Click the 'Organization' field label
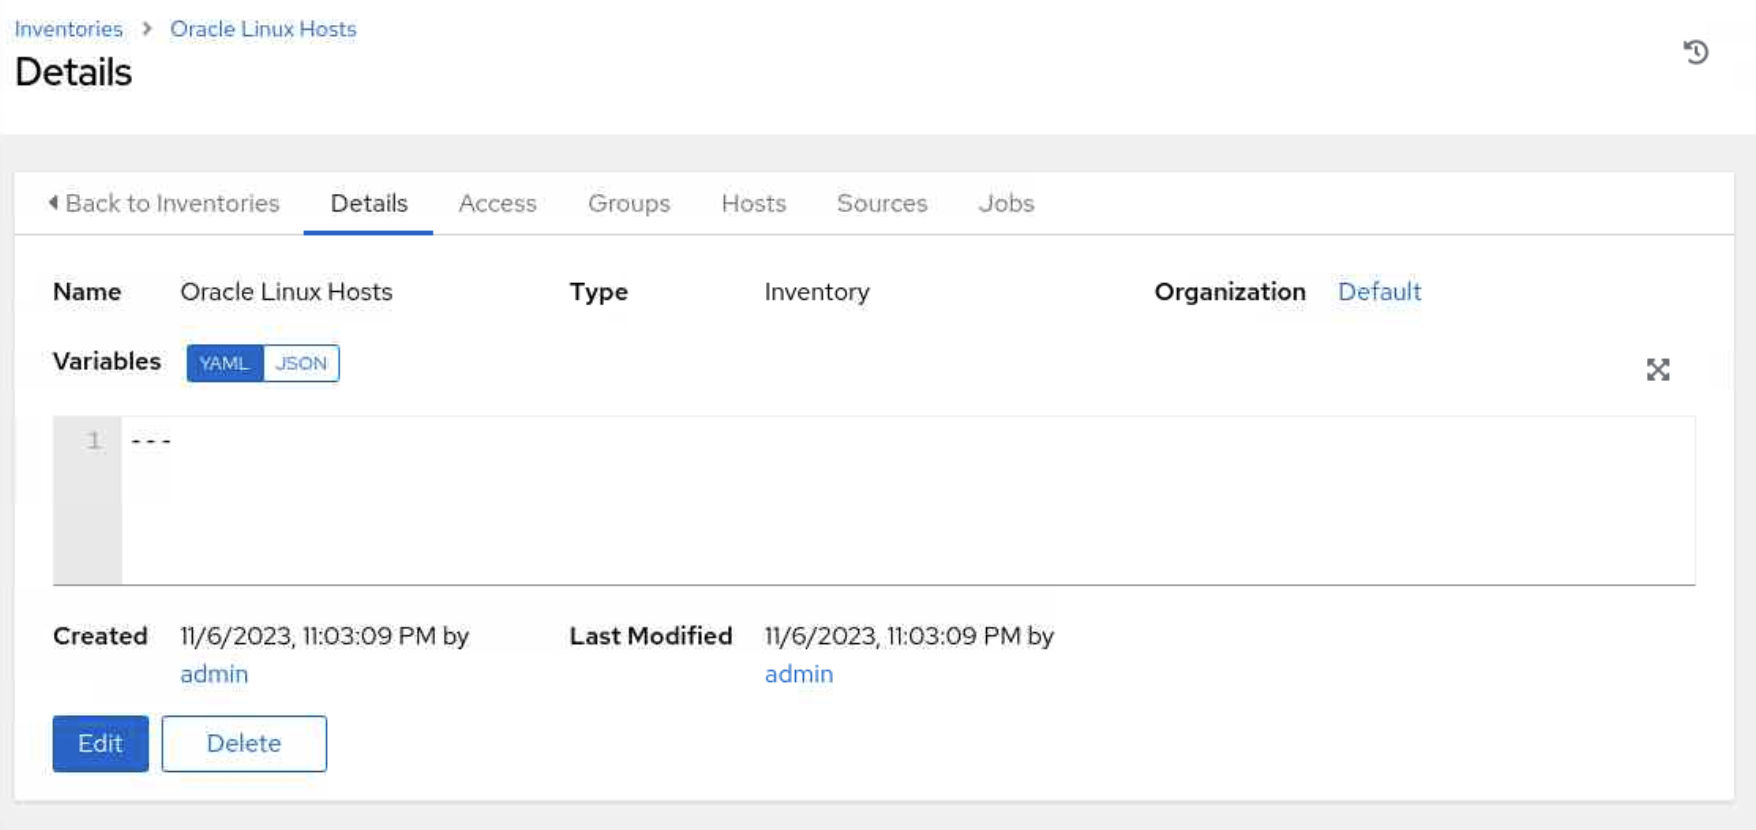The height and width of the screenshot is (830, 1756). [1230, 292]
